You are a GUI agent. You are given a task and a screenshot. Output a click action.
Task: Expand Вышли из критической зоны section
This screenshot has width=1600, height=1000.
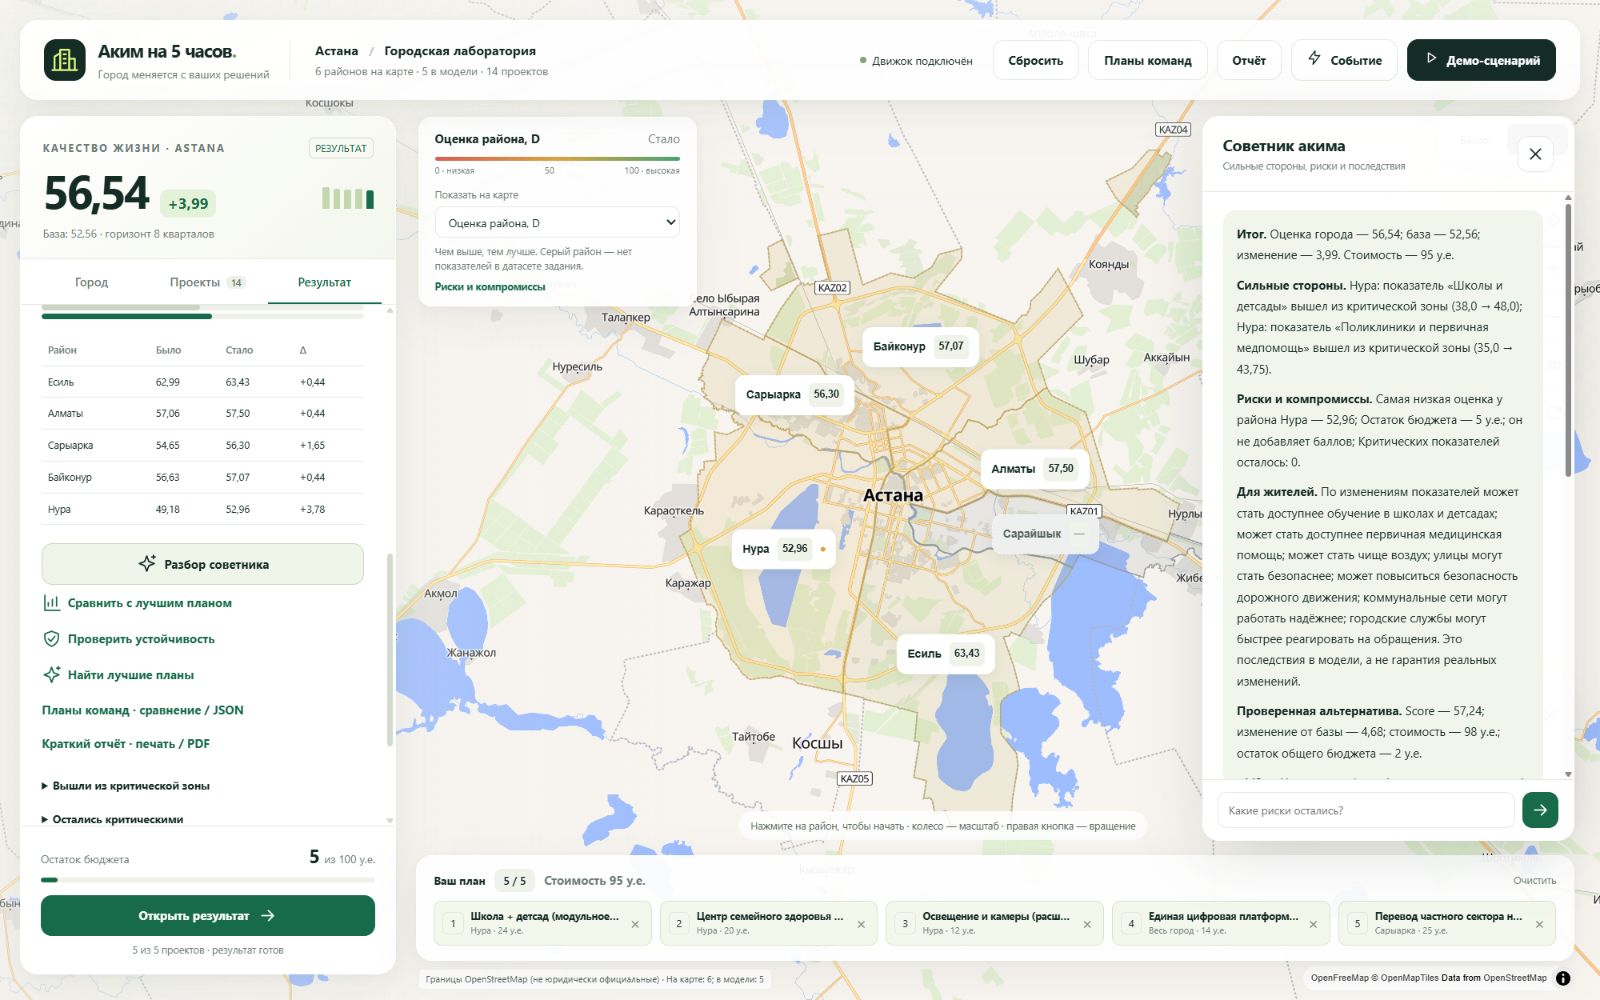[x=126, y=786]
